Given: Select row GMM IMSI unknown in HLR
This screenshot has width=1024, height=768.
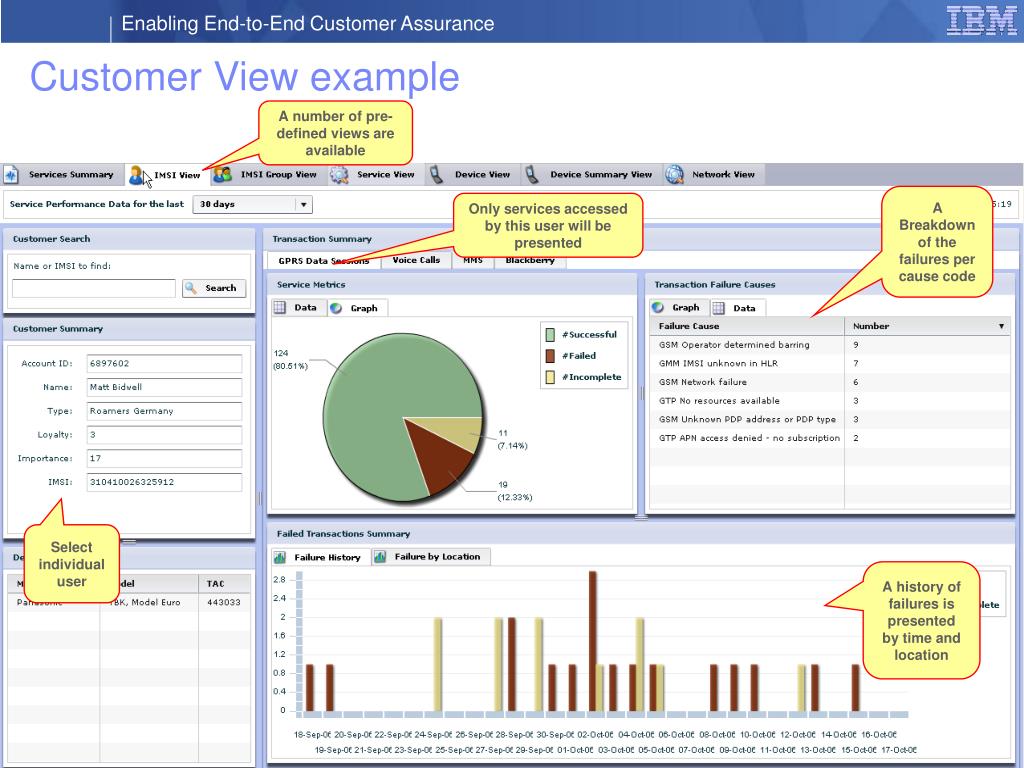Looking at the screenshot, I should click(x=829, y=364).
